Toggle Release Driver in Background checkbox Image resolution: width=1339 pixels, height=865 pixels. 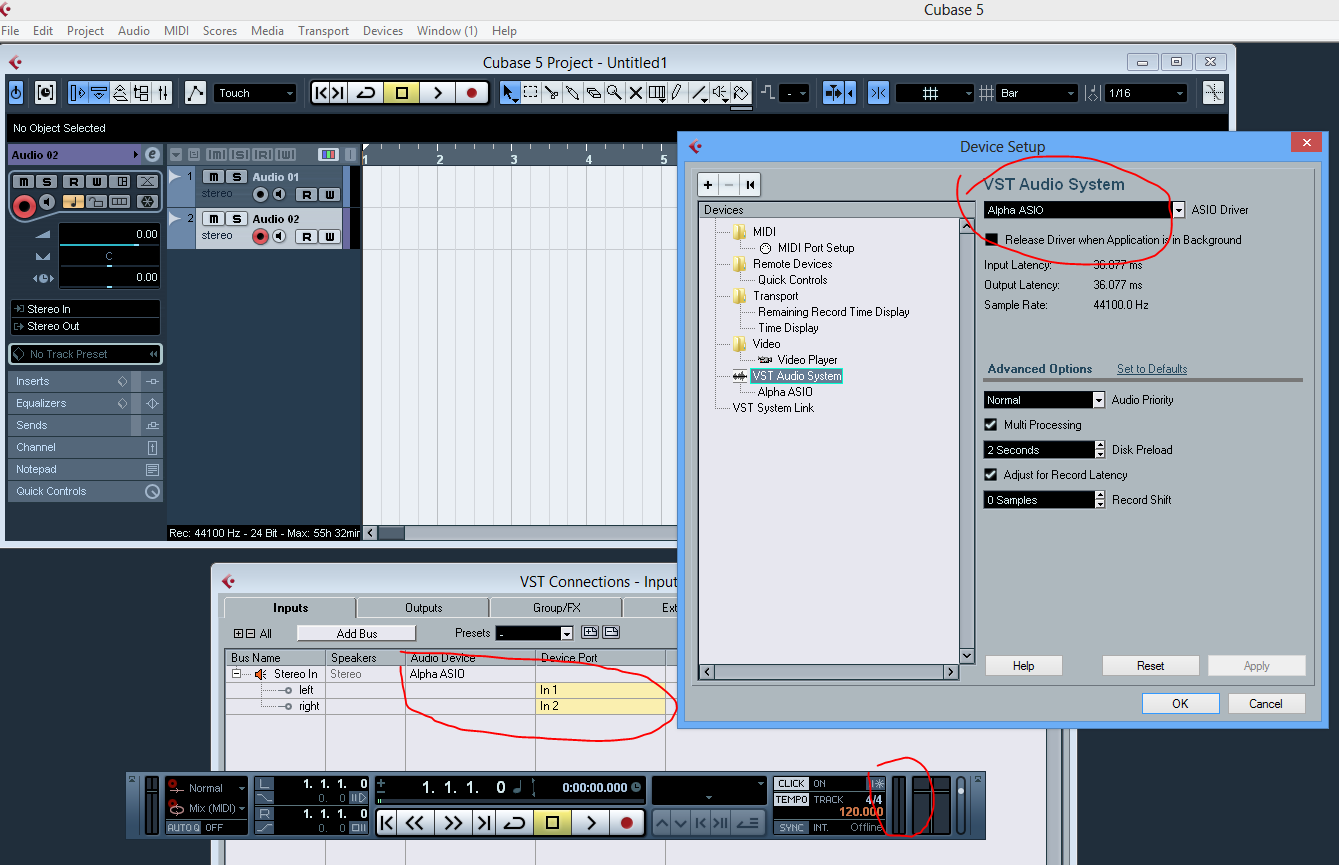click(992, 240)
